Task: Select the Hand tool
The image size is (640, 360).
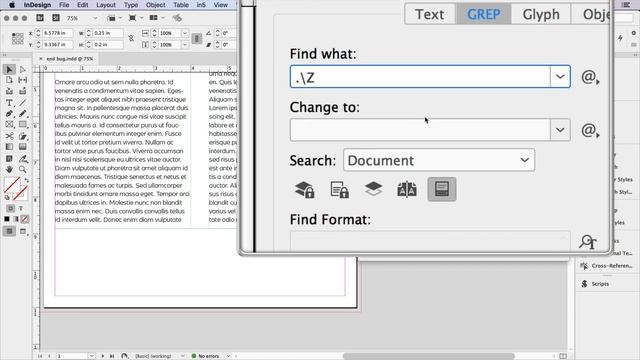Action: tap(10, 169)
